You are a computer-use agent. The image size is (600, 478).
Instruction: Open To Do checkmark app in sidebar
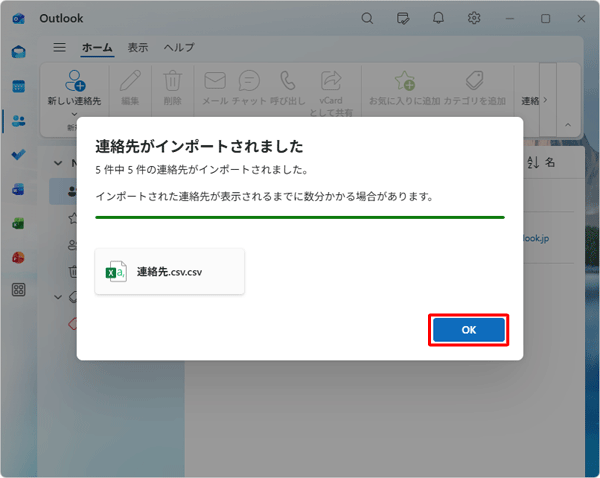pos(18,155)
